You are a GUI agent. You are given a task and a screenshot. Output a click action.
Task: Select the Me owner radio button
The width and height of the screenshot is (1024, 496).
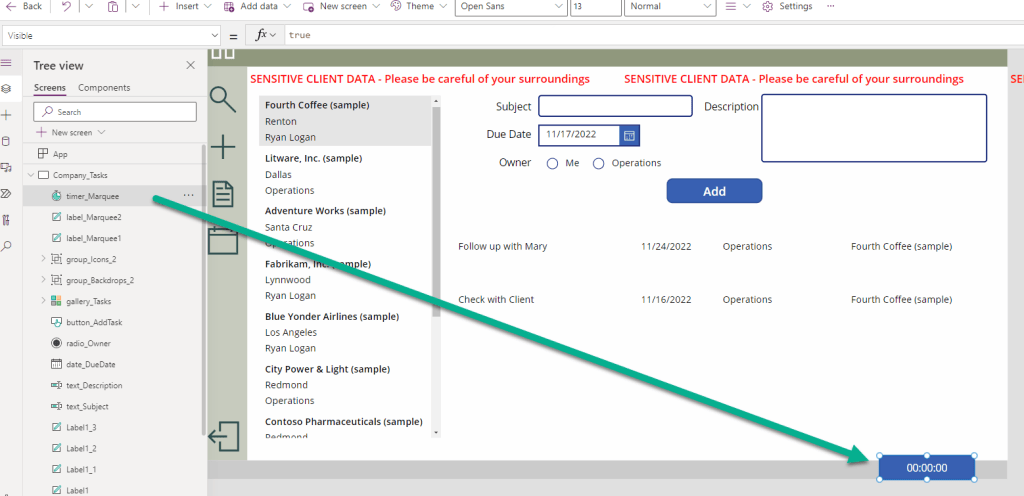[x=552, y=164]
